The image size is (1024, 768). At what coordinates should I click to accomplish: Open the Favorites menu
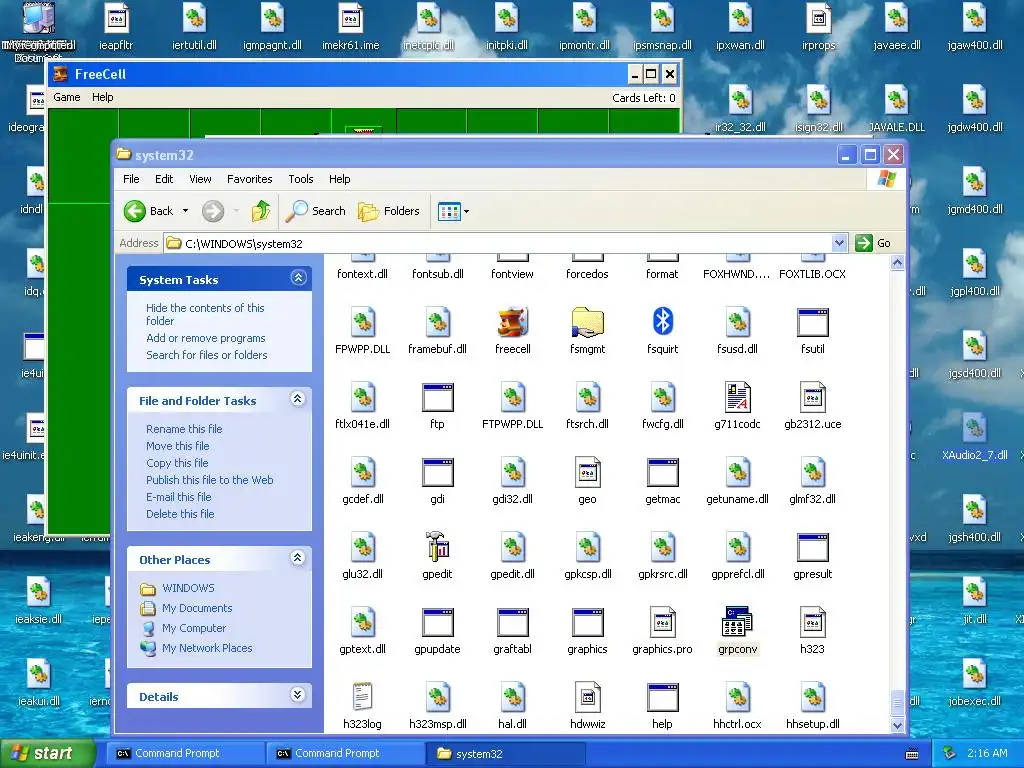click(x=249, y=179)
